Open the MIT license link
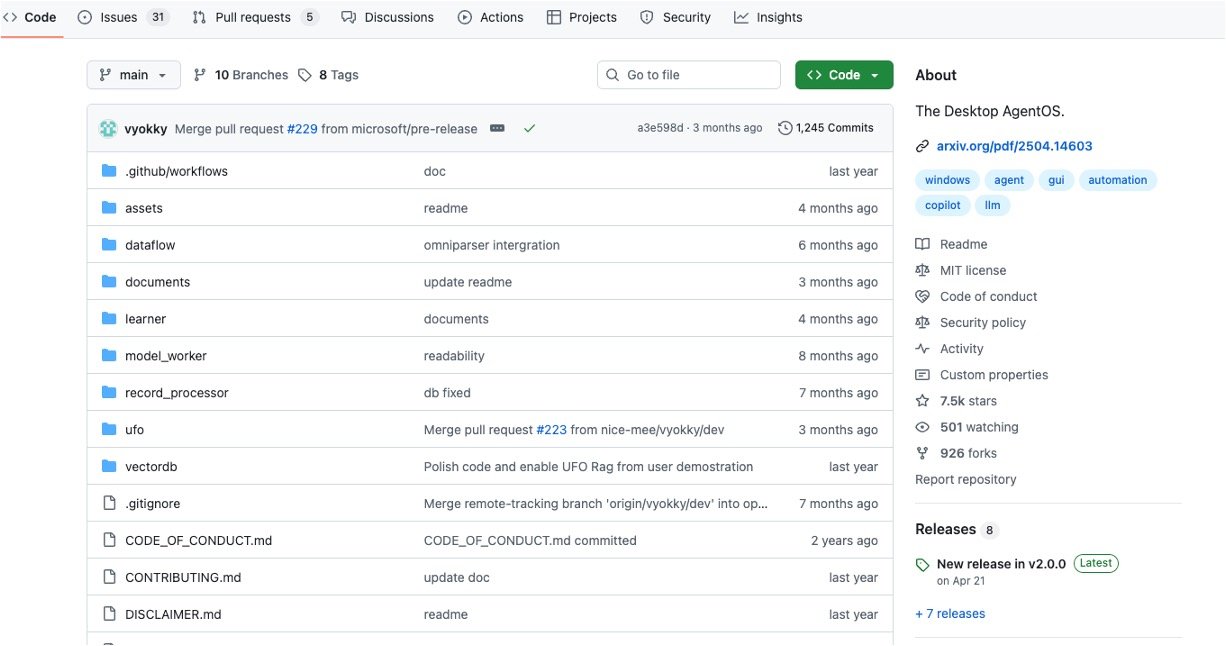1226x646 pixels. tap(972, 270)
